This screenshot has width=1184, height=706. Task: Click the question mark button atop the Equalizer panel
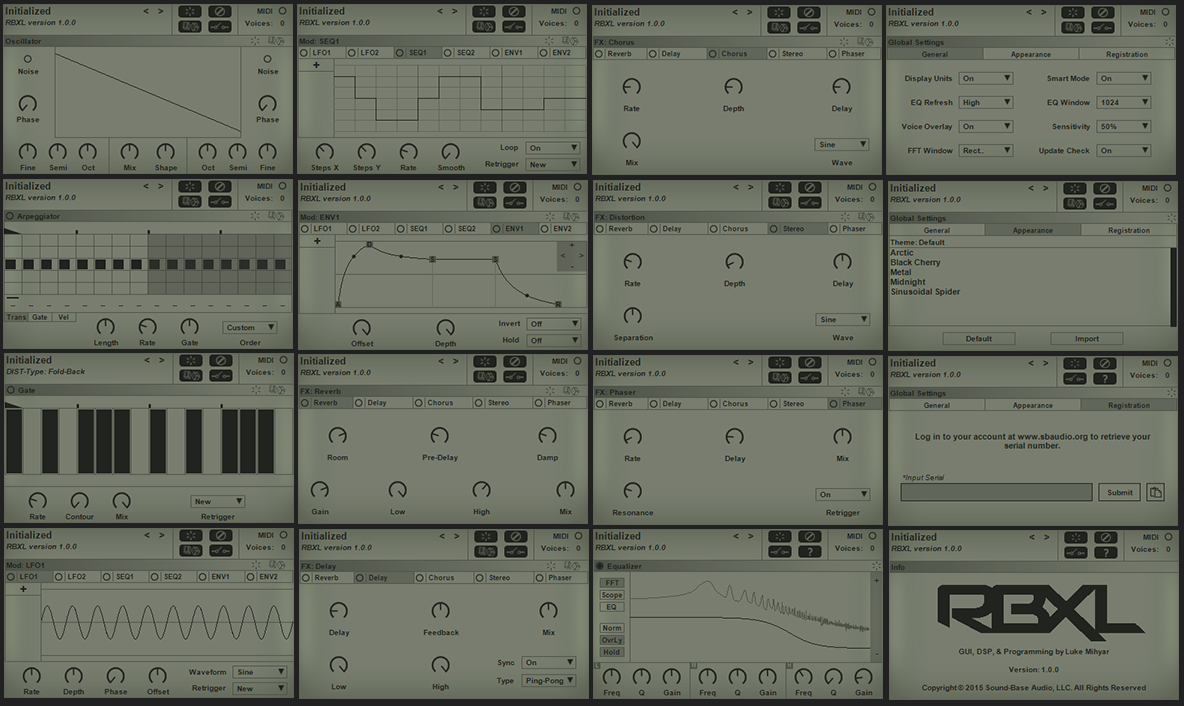pyautogui.click(x=809, y=552)
